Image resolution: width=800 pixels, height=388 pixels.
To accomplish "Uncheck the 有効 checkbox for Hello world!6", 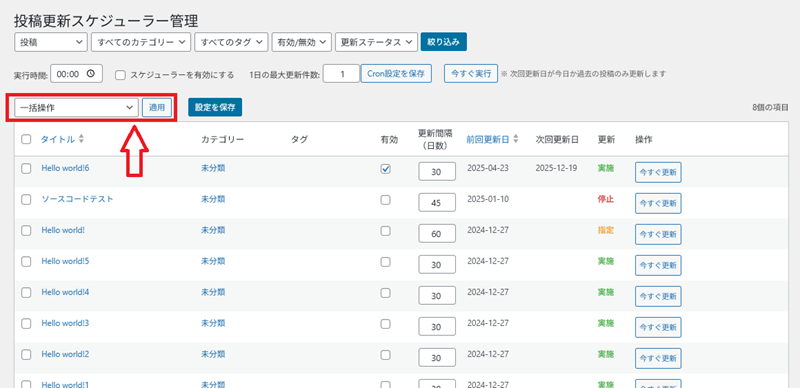I will (386, 169).
